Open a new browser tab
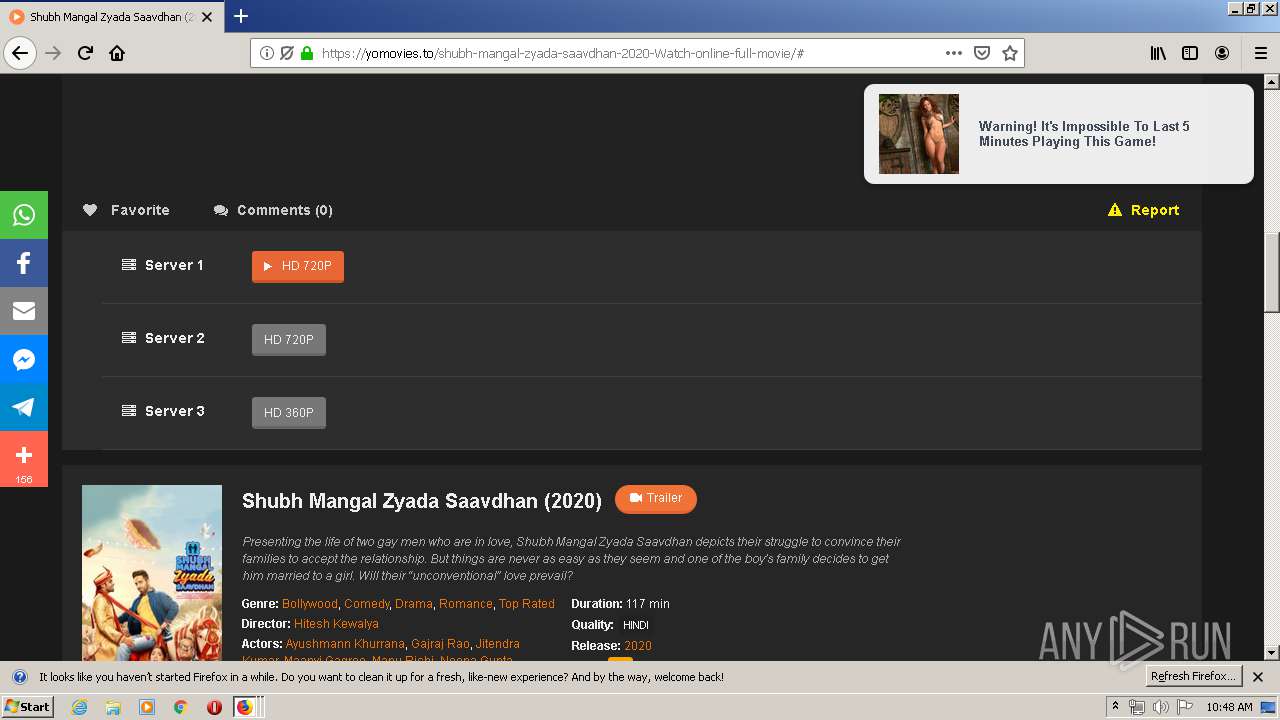The height and width of the screenshot is (720, 1280). point(241,16)
